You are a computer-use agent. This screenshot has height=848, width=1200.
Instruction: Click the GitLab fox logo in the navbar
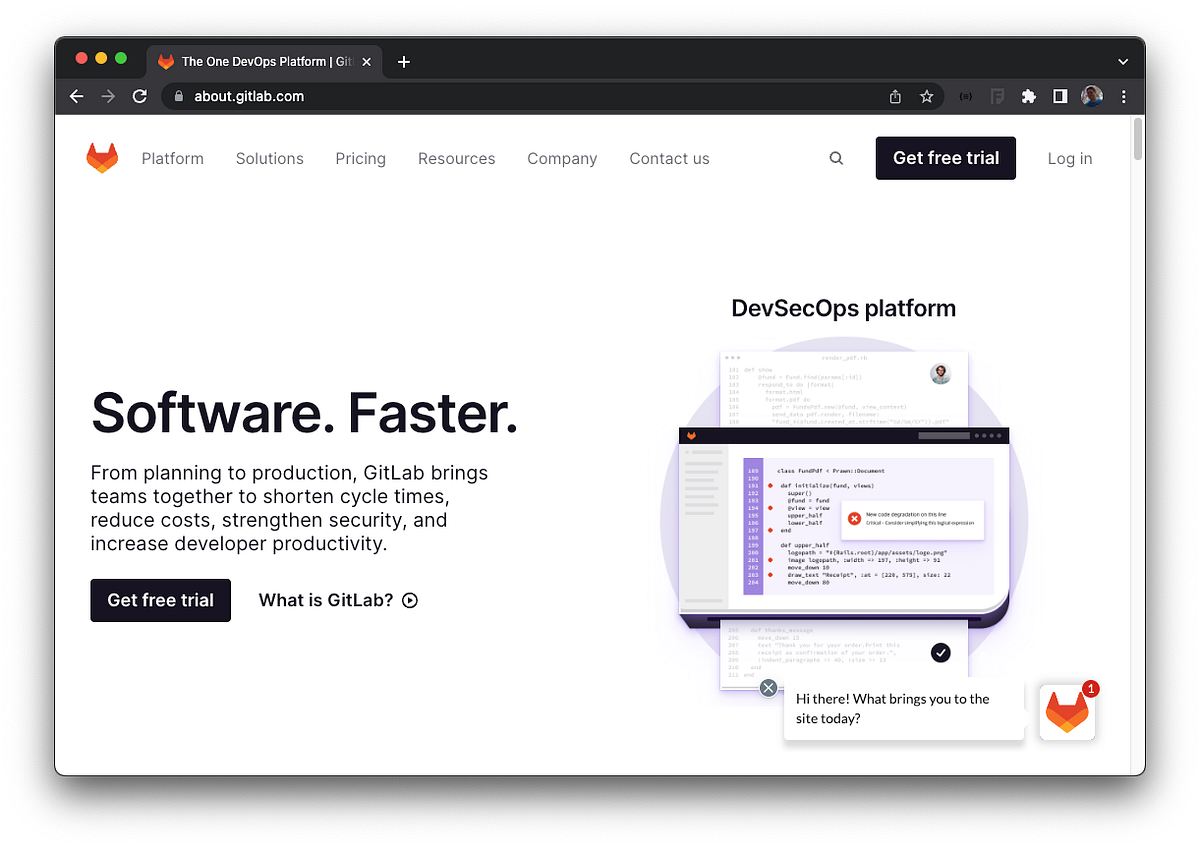tap(102, 157)
